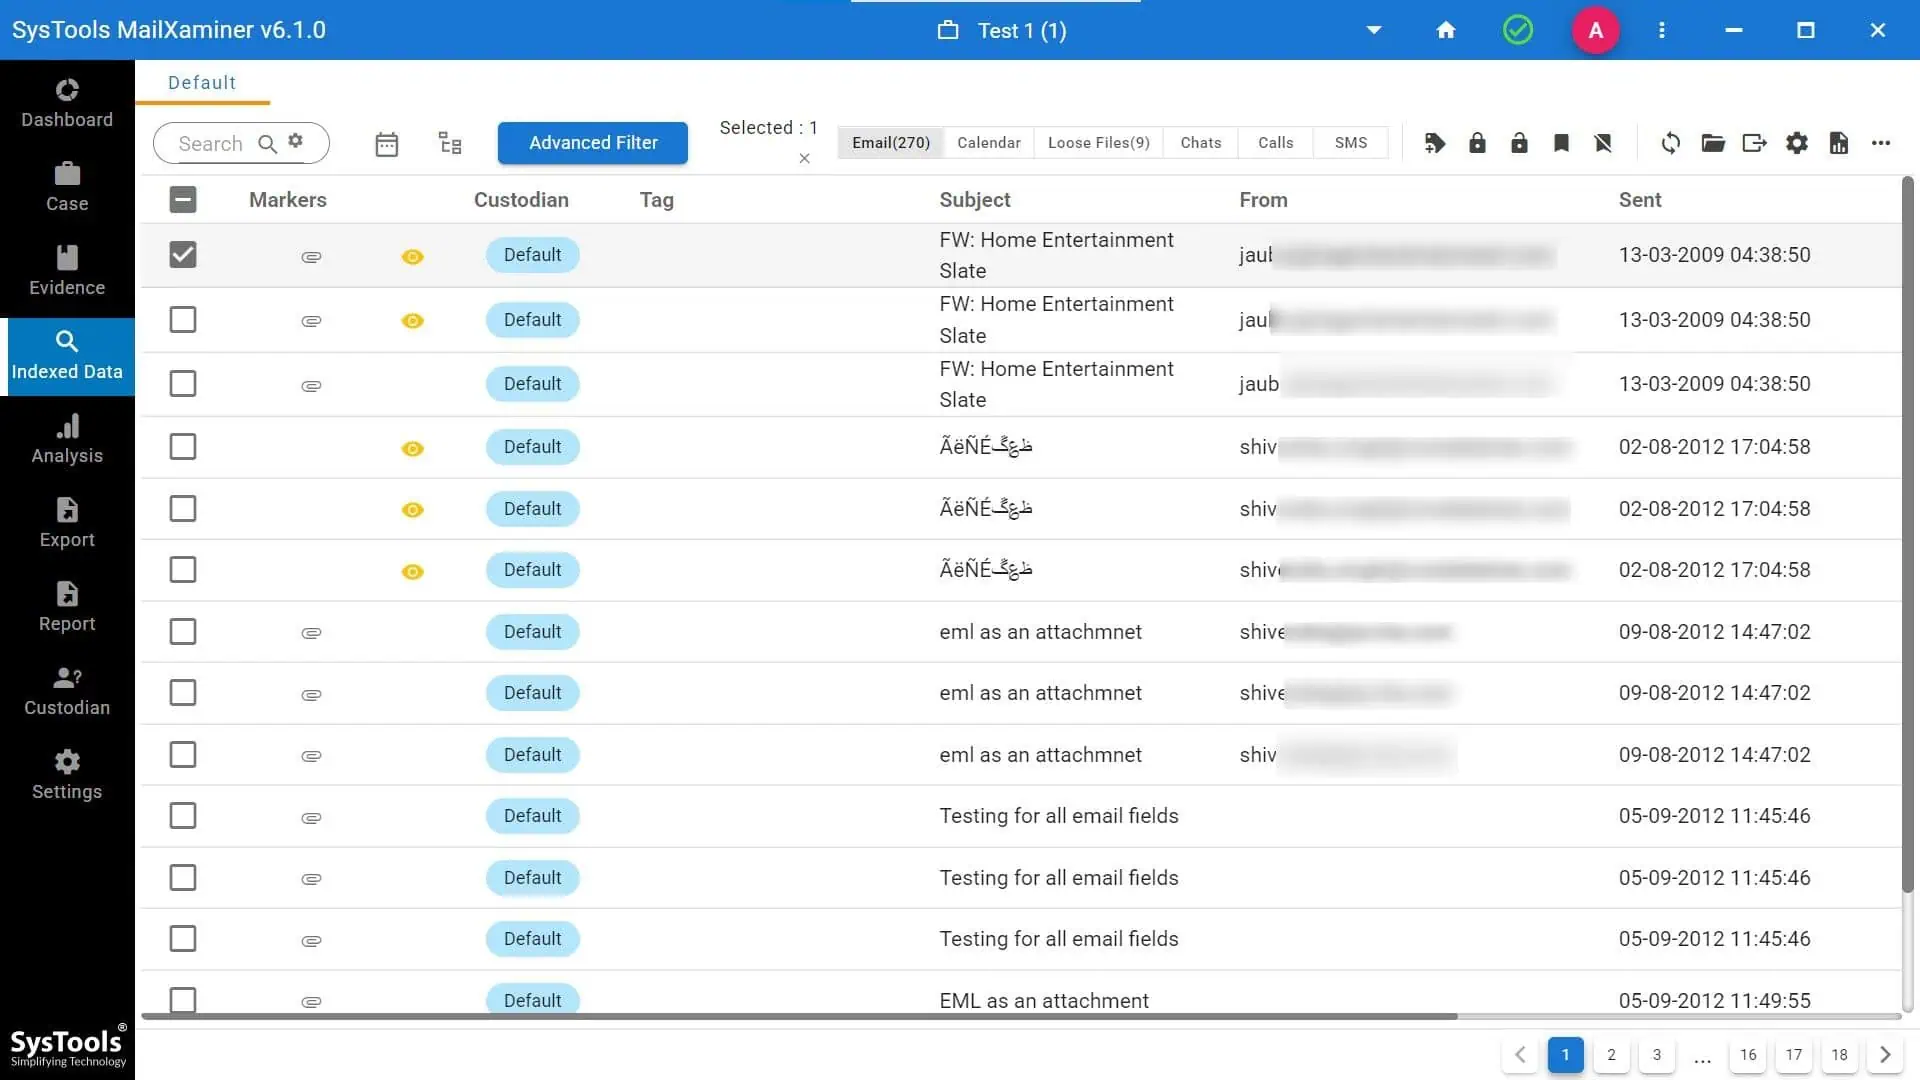Click the refresh sync icon

pyautogui.click(x=1671, y=143)
